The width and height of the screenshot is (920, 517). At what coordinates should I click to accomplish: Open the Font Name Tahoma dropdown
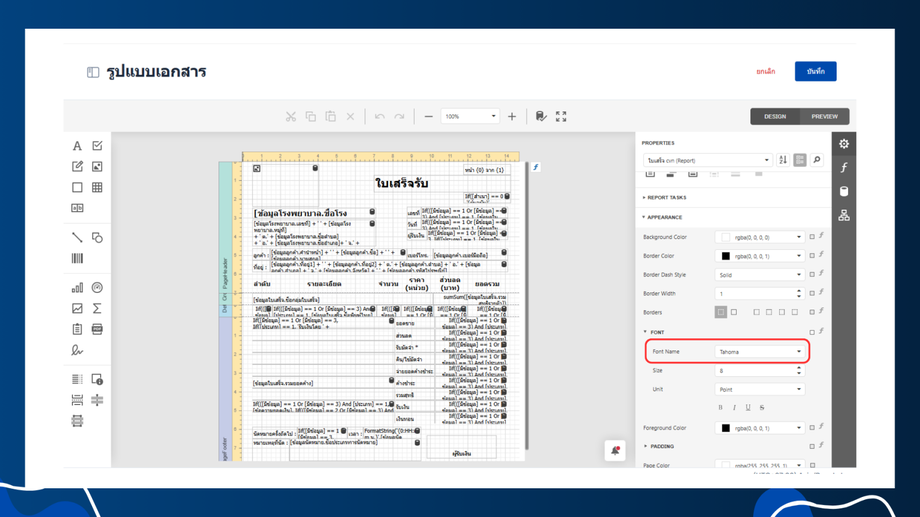[x=759, y=352]
